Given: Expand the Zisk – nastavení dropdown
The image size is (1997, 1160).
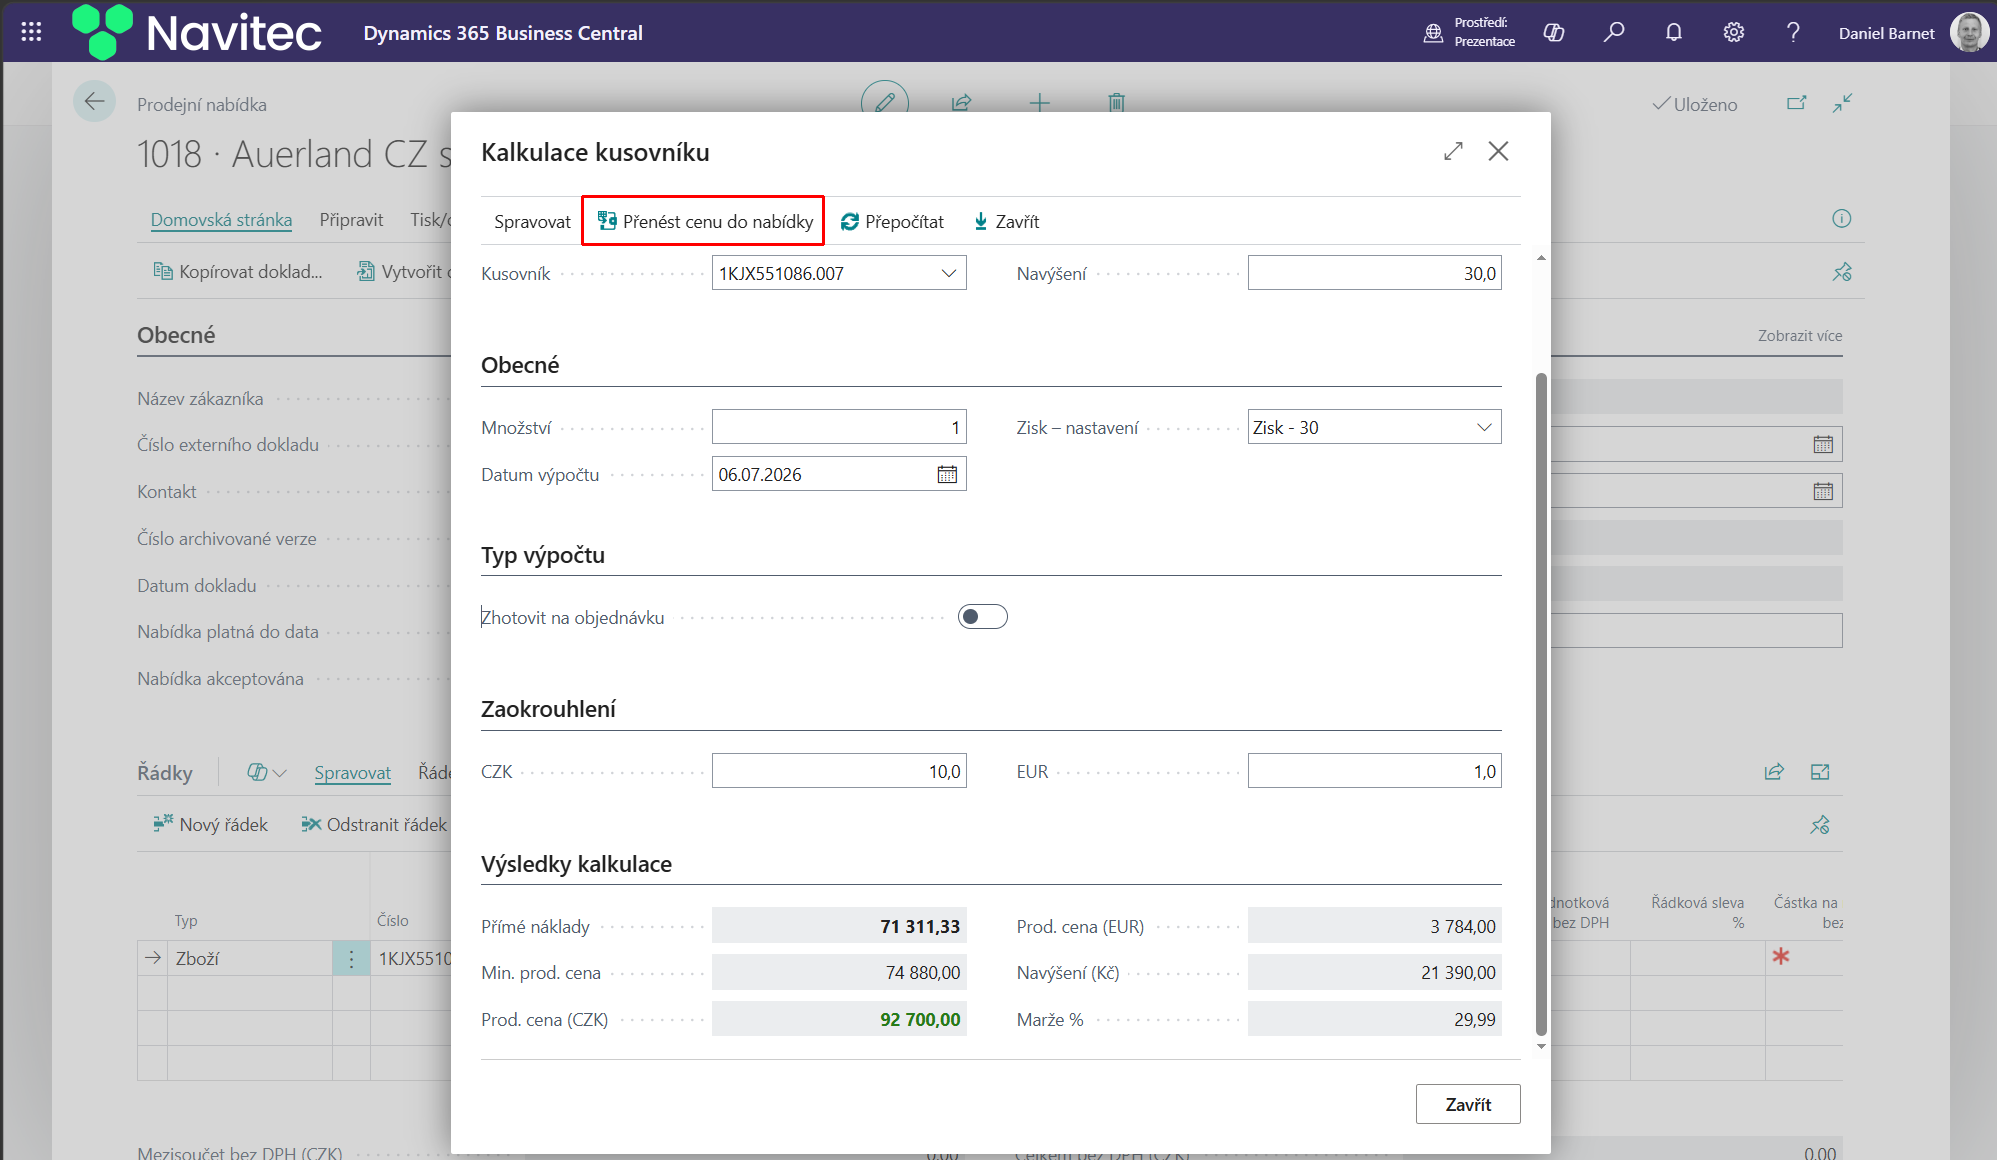Looking at the screenshot, I should coord(1484,427).
